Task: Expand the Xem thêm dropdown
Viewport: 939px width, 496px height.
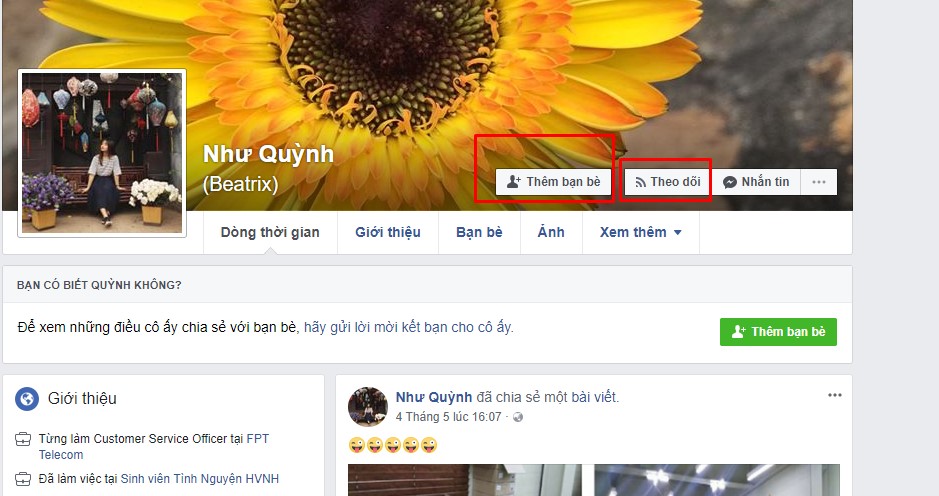Action: pos(641,232)
